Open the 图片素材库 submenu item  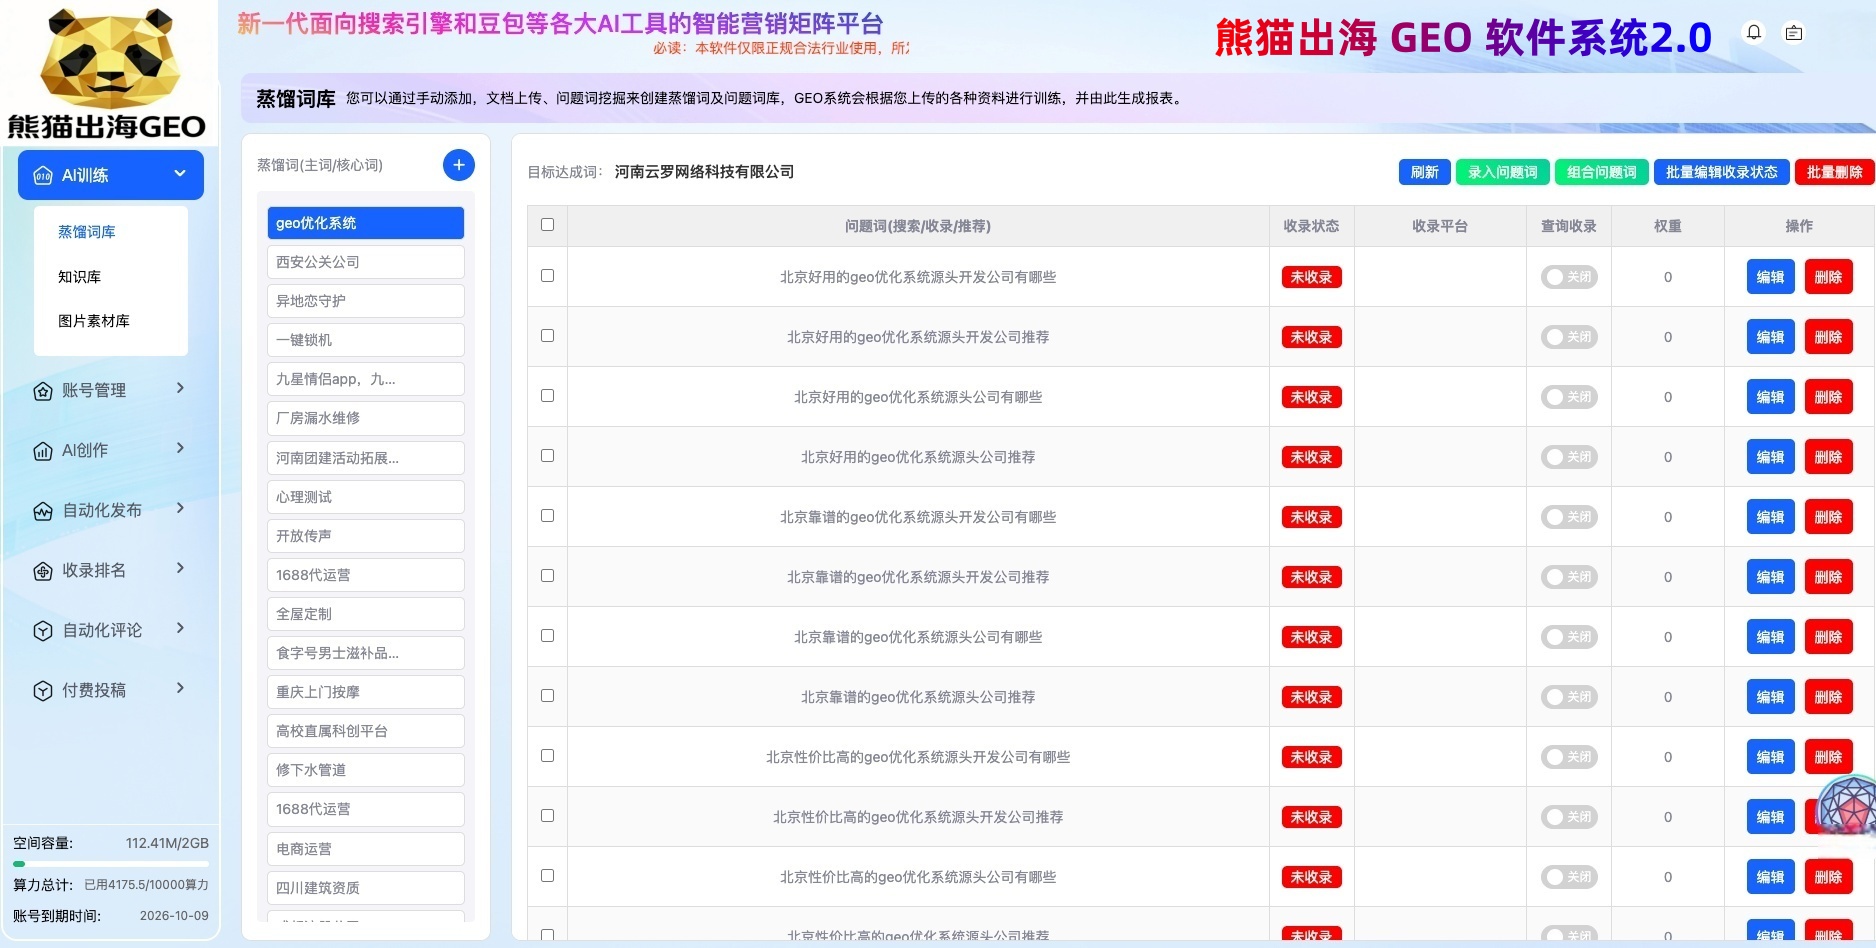pos(94,321)
